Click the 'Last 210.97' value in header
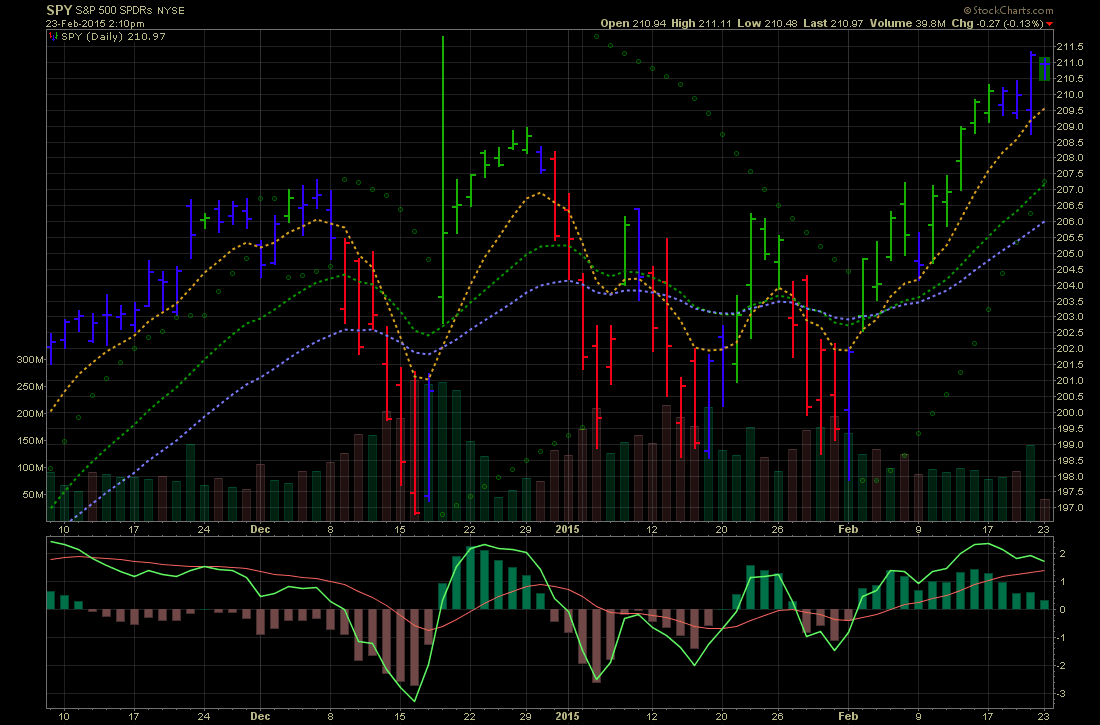Viewport: 1100px width, 725px height. [833, 23]
